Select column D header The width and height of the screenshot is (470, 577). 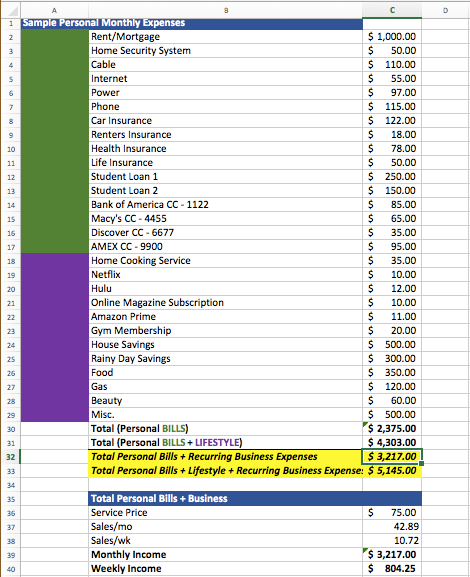pos(446,10)
